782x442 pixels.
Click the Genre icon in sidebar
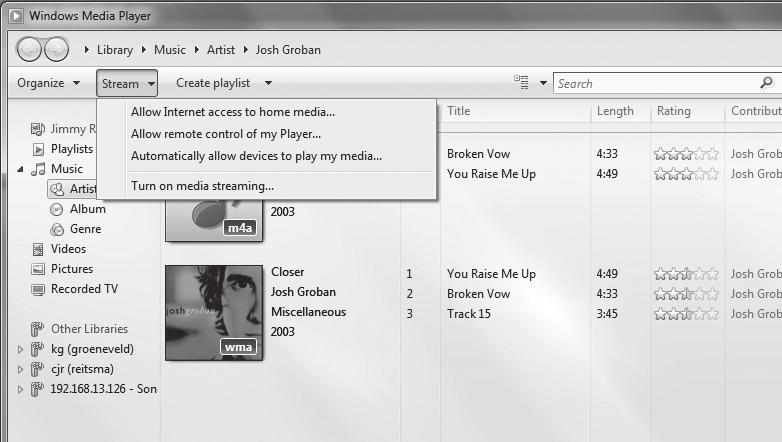(57, 229)
